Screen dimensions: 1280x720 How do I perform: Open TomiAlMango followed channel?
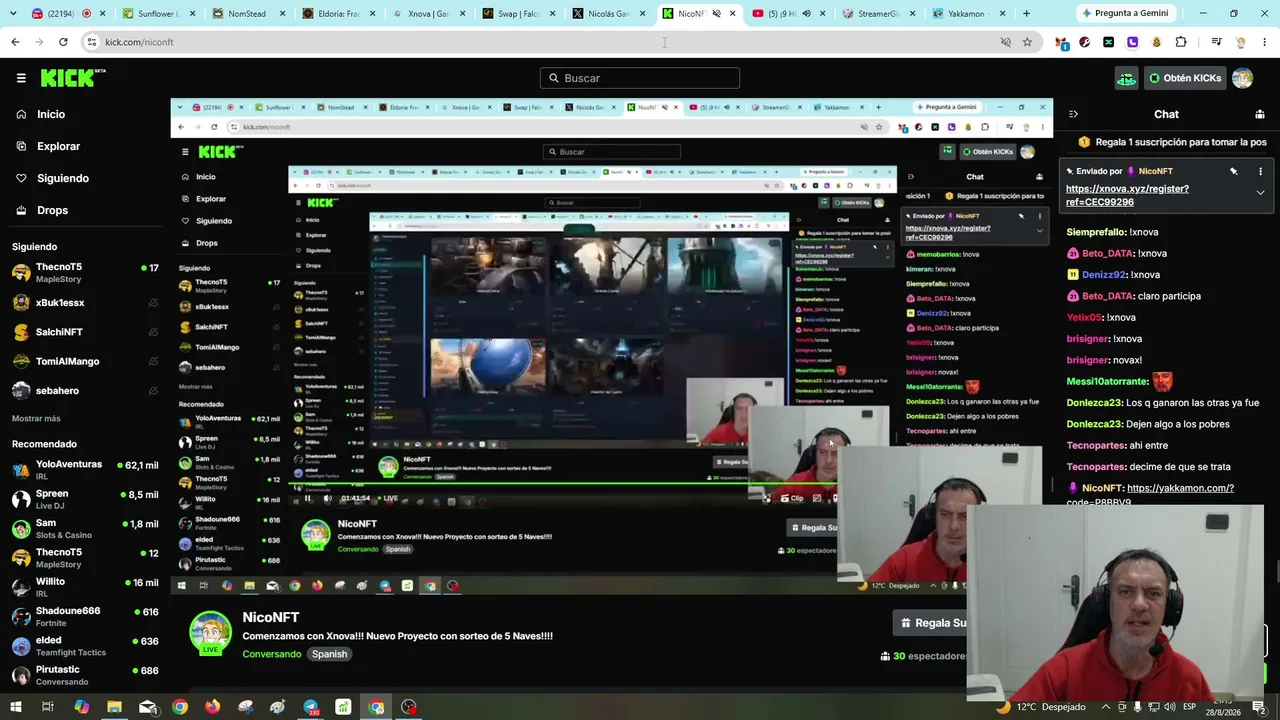(85, 361)
